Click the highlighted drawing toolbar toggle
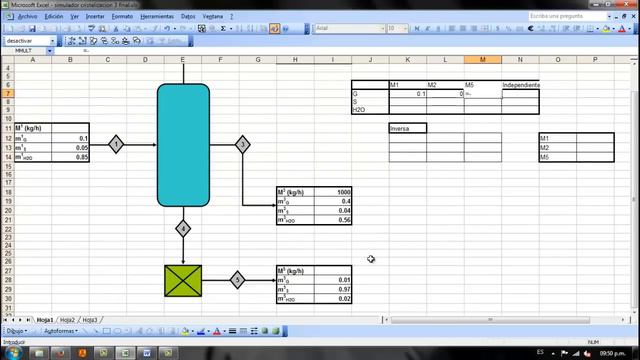This screenshot has width=640, height=360. click(274, 29)
